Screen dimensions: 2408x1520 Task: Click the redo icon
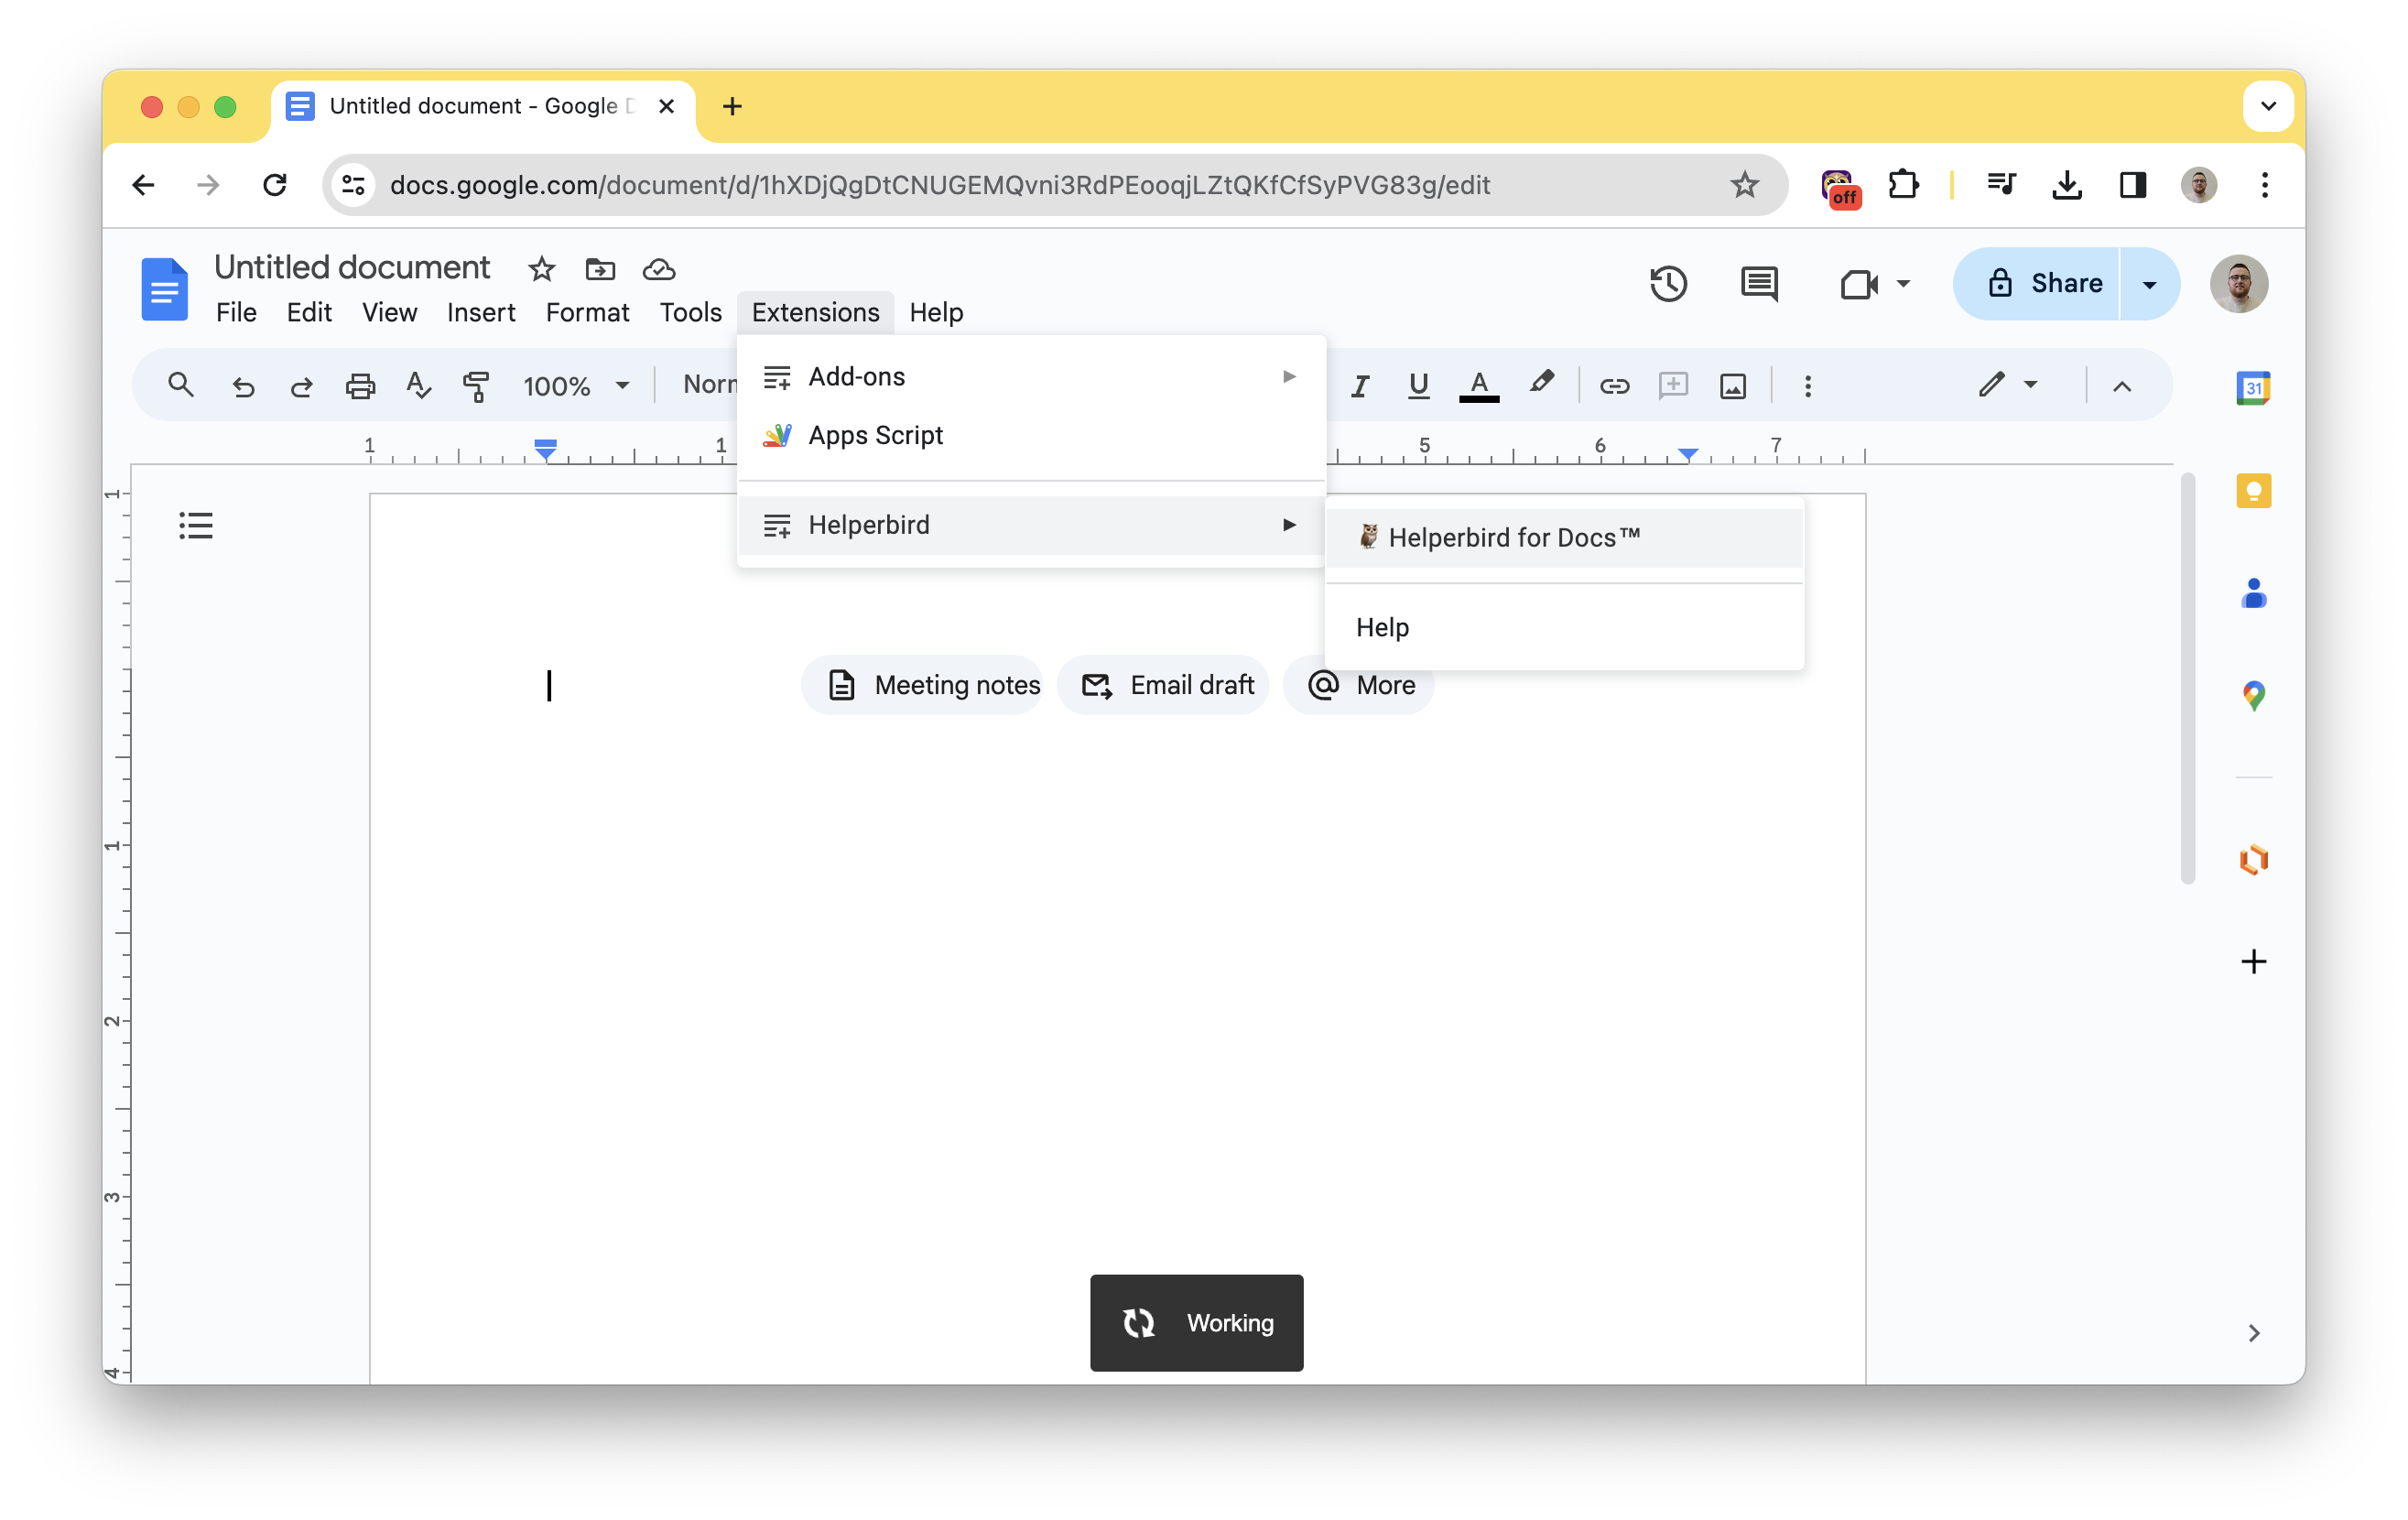click(299, 385)
